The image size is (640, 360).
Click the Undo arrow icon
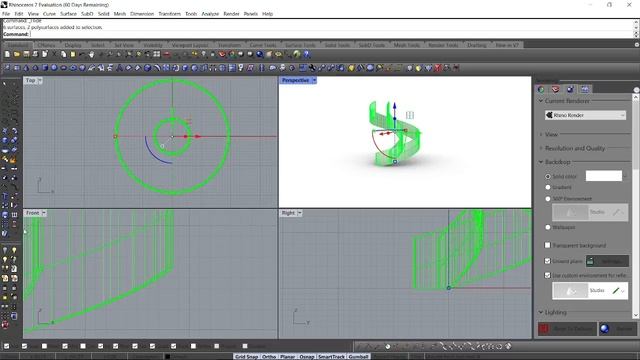point(82,54)
